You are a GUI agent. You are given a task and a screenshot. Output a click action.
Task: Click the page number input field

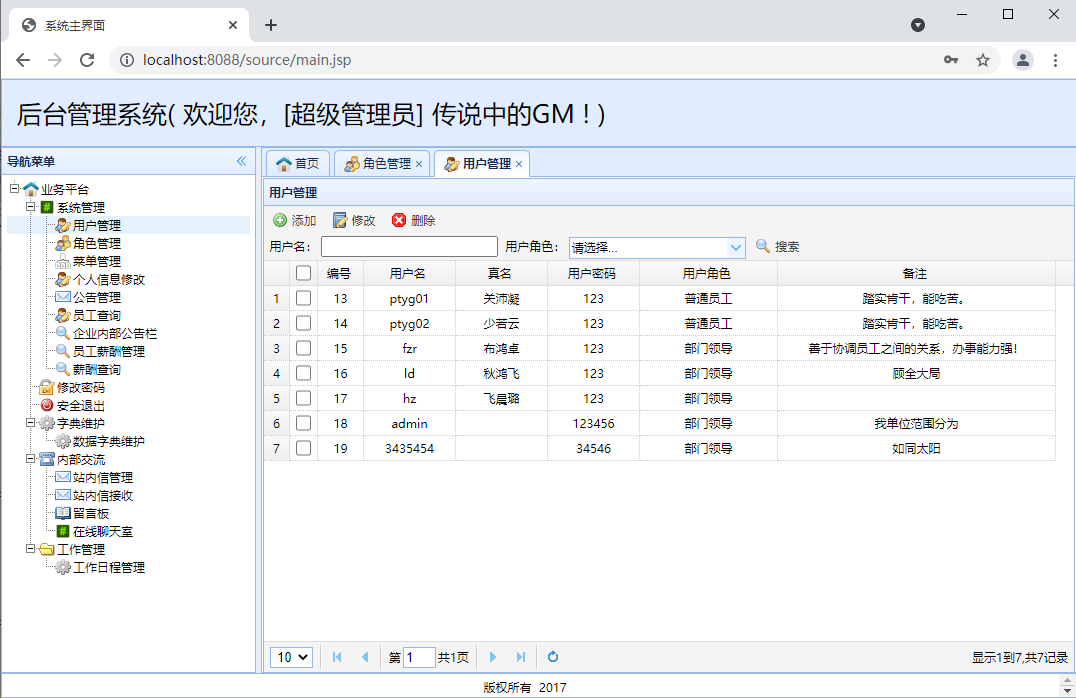(x=419, y=657)
